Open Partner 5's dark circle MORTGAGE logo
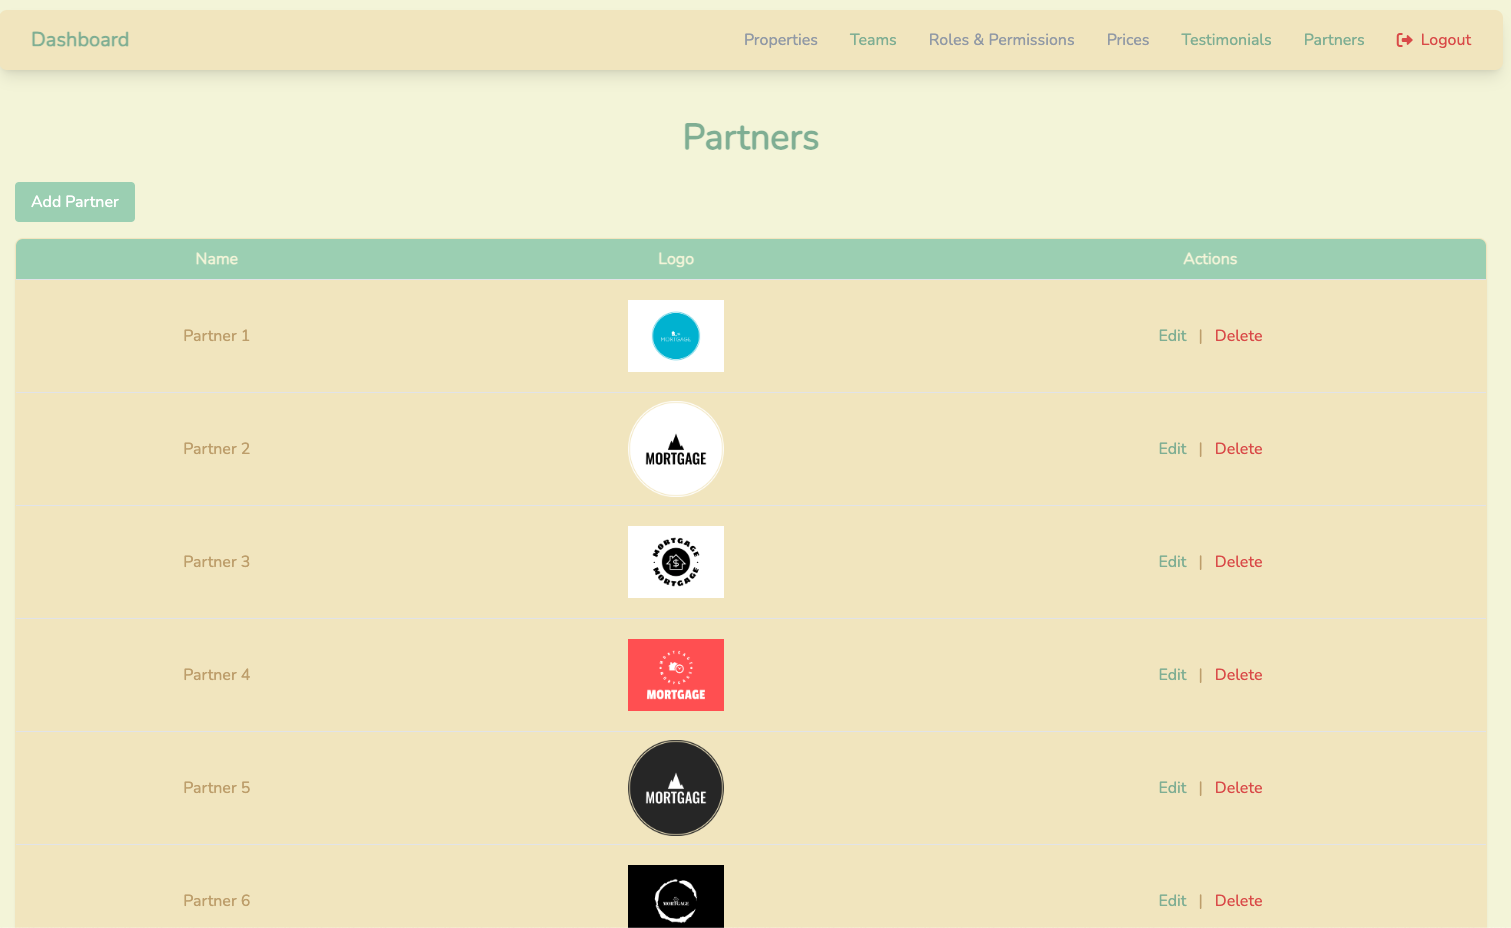This screenshot has width=1511, height=928. 675,787
